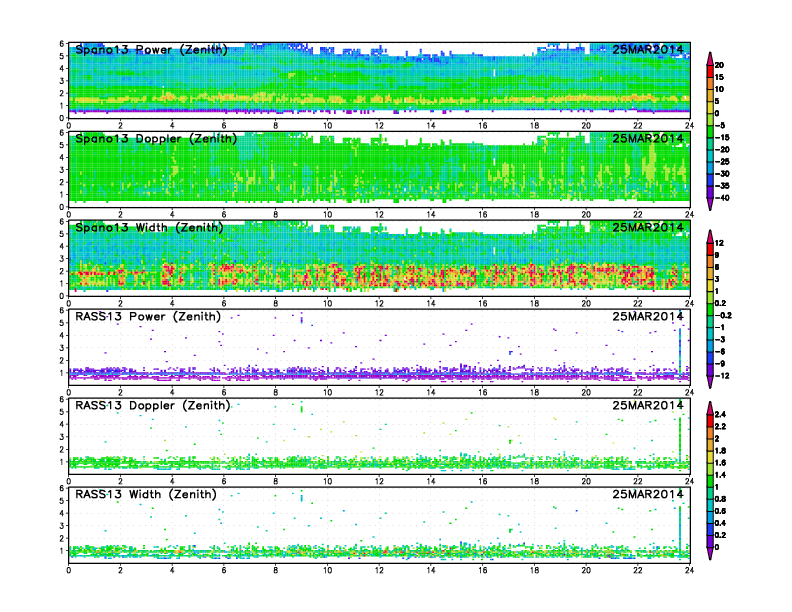Select the 25MAR2014 date in Spano13 Width panel
Image resolution: width=792 pixels, height=612 pixels.
coord(648,227)
